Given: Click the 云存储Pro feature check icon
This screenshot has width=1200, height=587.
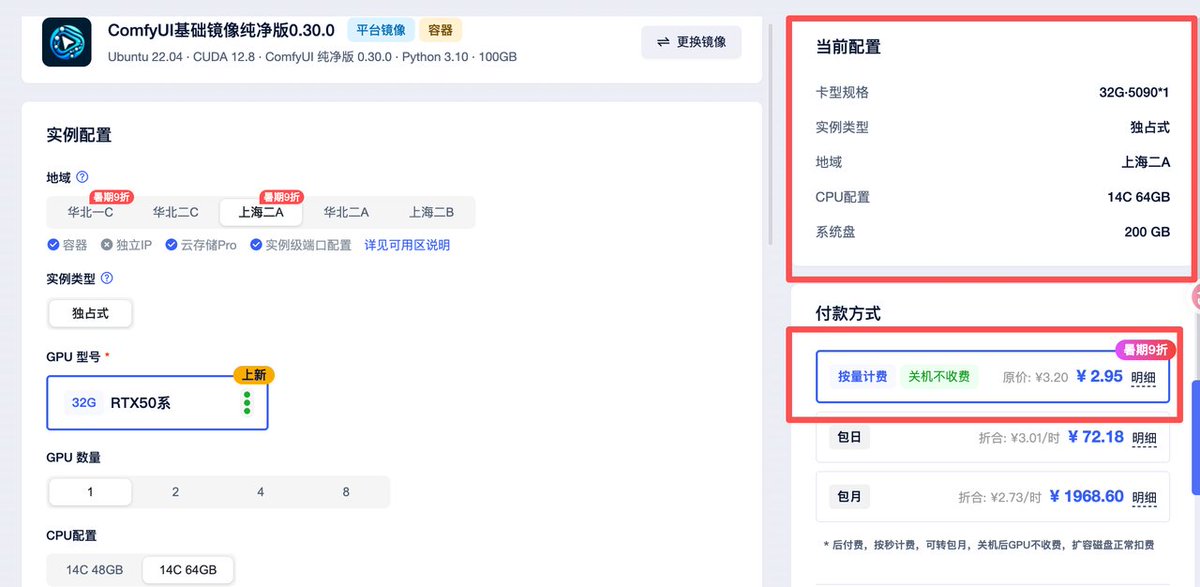Looking at the screenshot, I should pyautogui.click(x=172, y=245).
